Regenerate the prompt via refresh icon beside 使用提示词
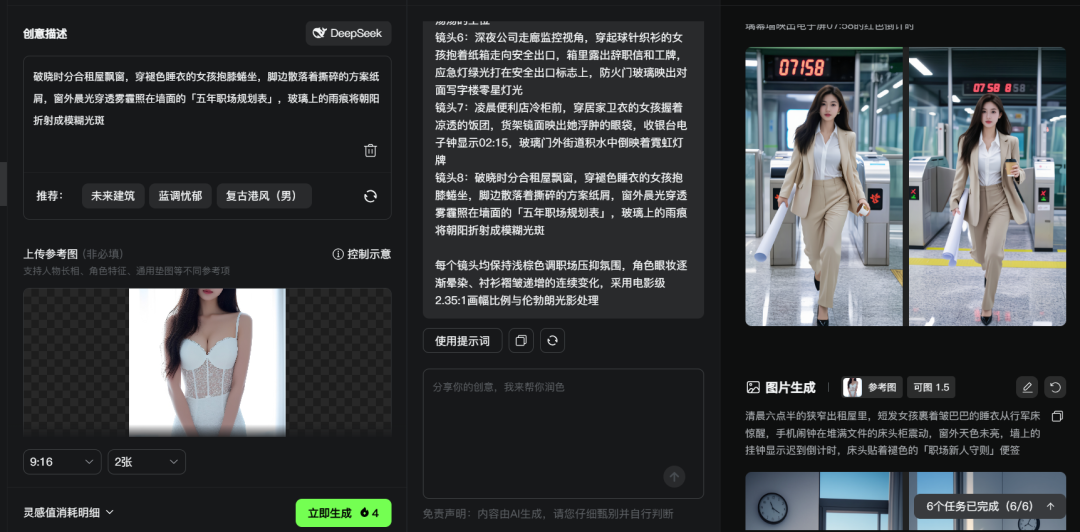This screenshot has height=532, width=1080. (552, 341)
